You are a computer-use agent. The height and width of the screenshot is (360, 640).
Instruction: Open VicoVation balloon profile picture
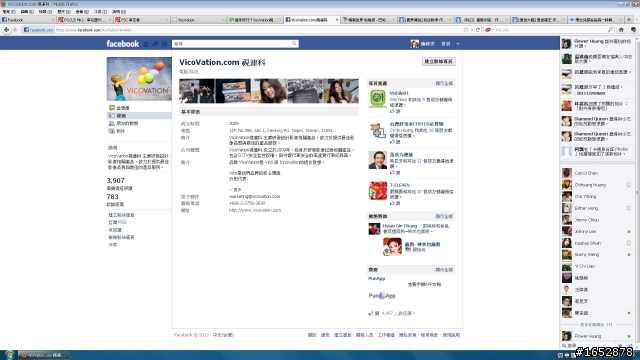[x=139, y=79]
